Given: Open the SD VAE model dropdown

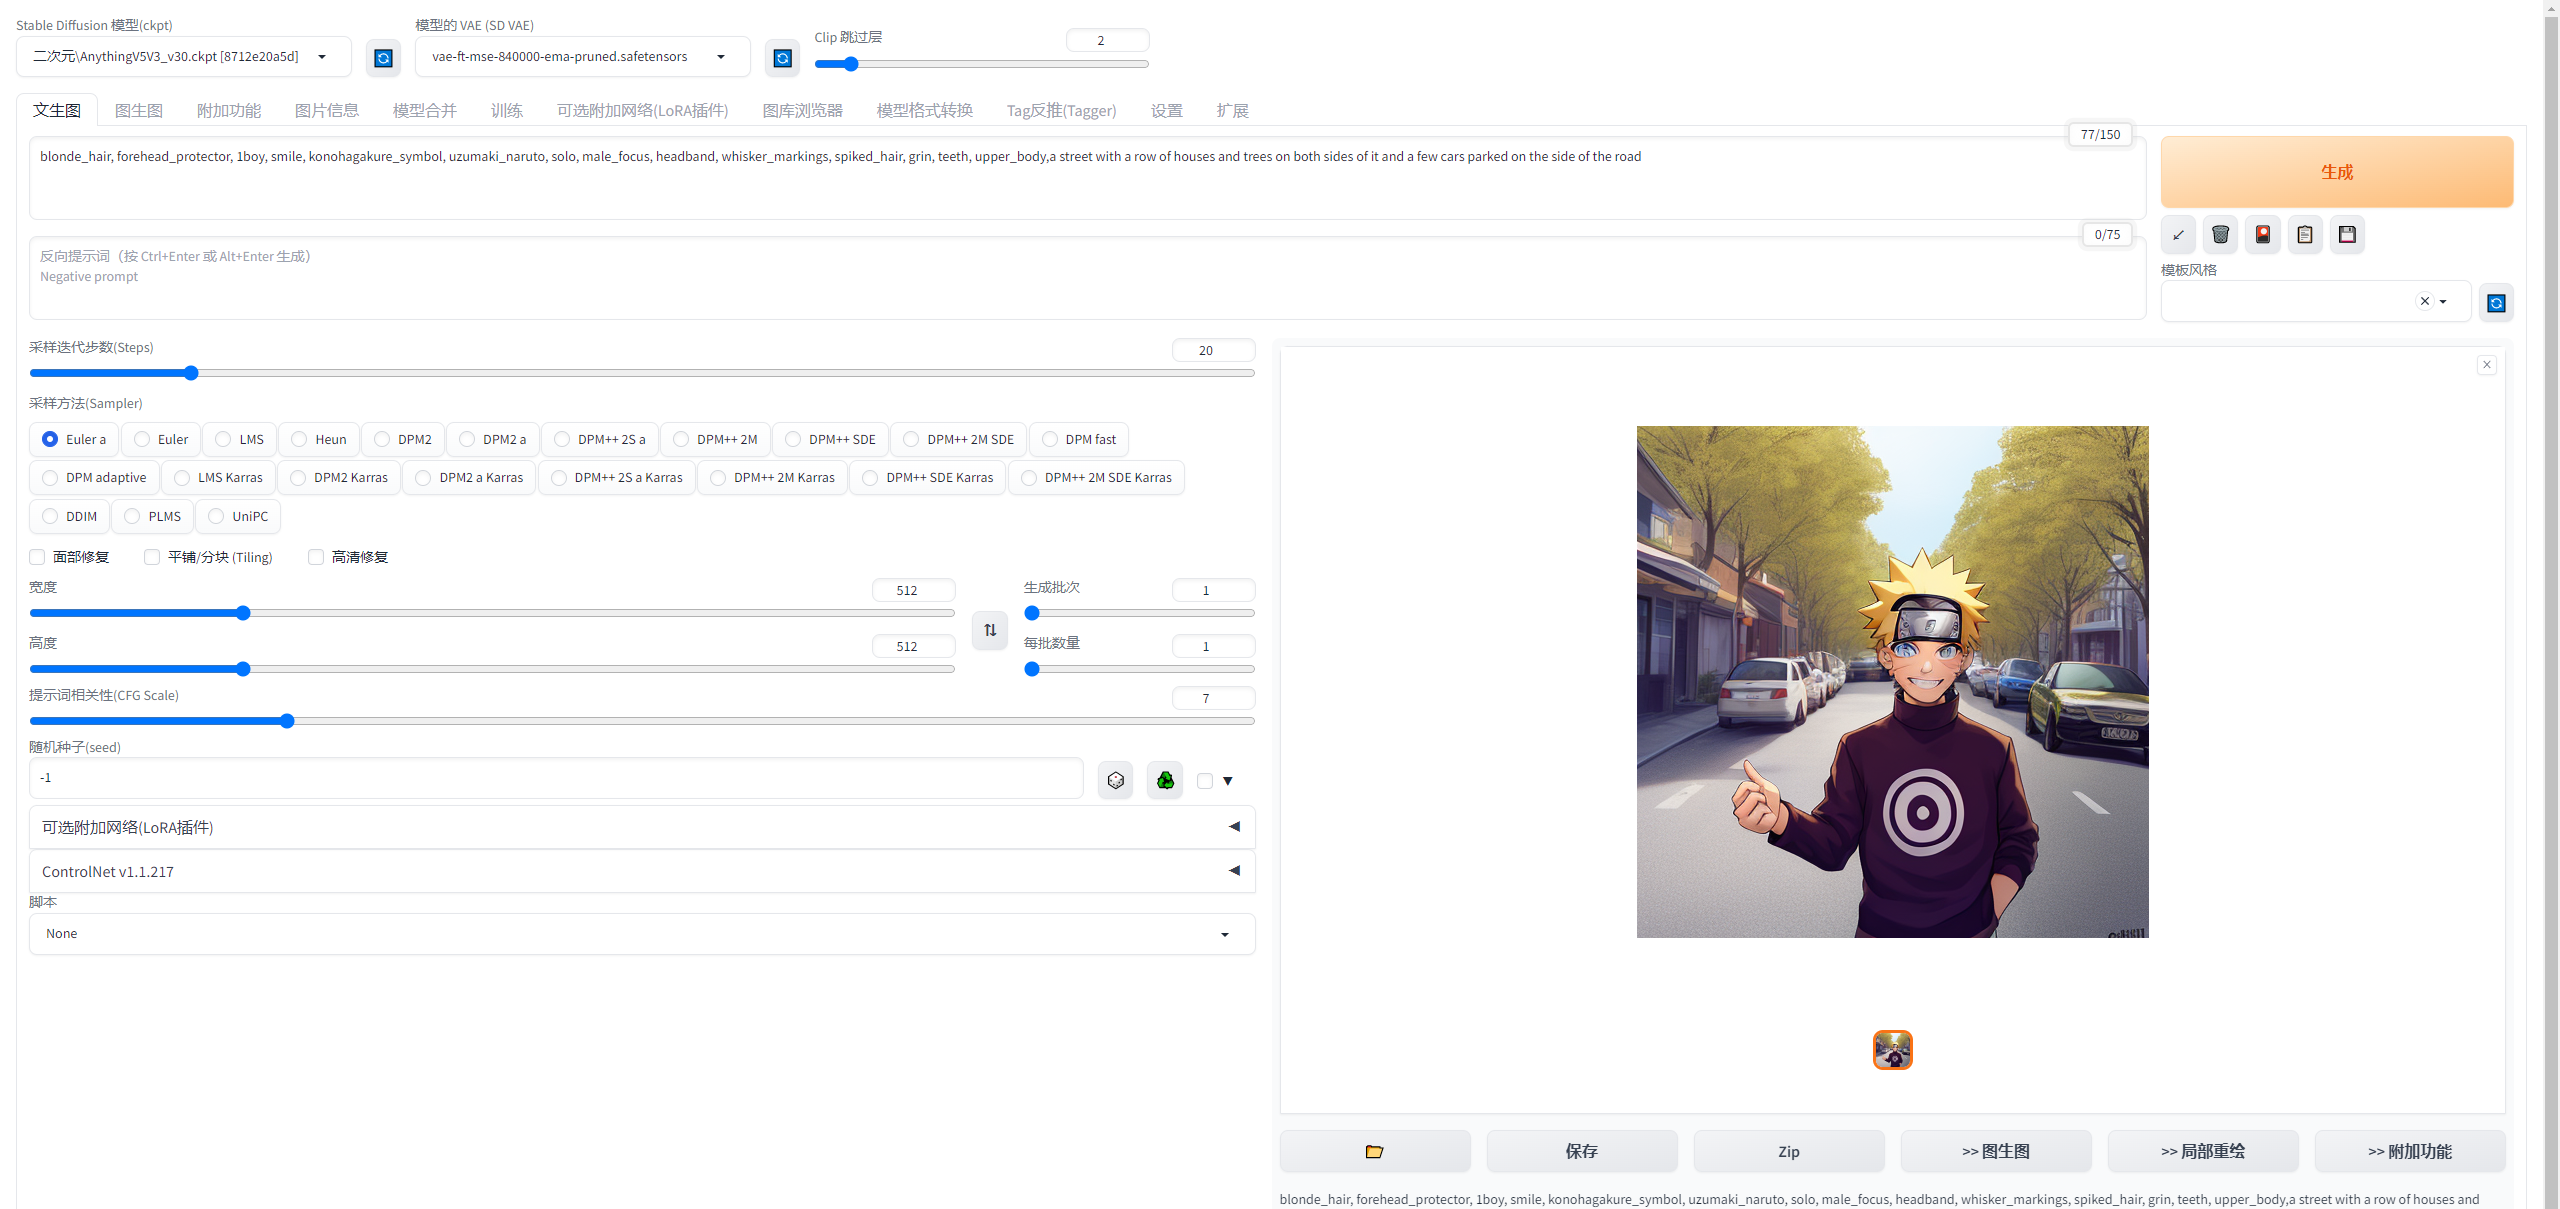Looking at the screenshot, I should click(583, 57).
